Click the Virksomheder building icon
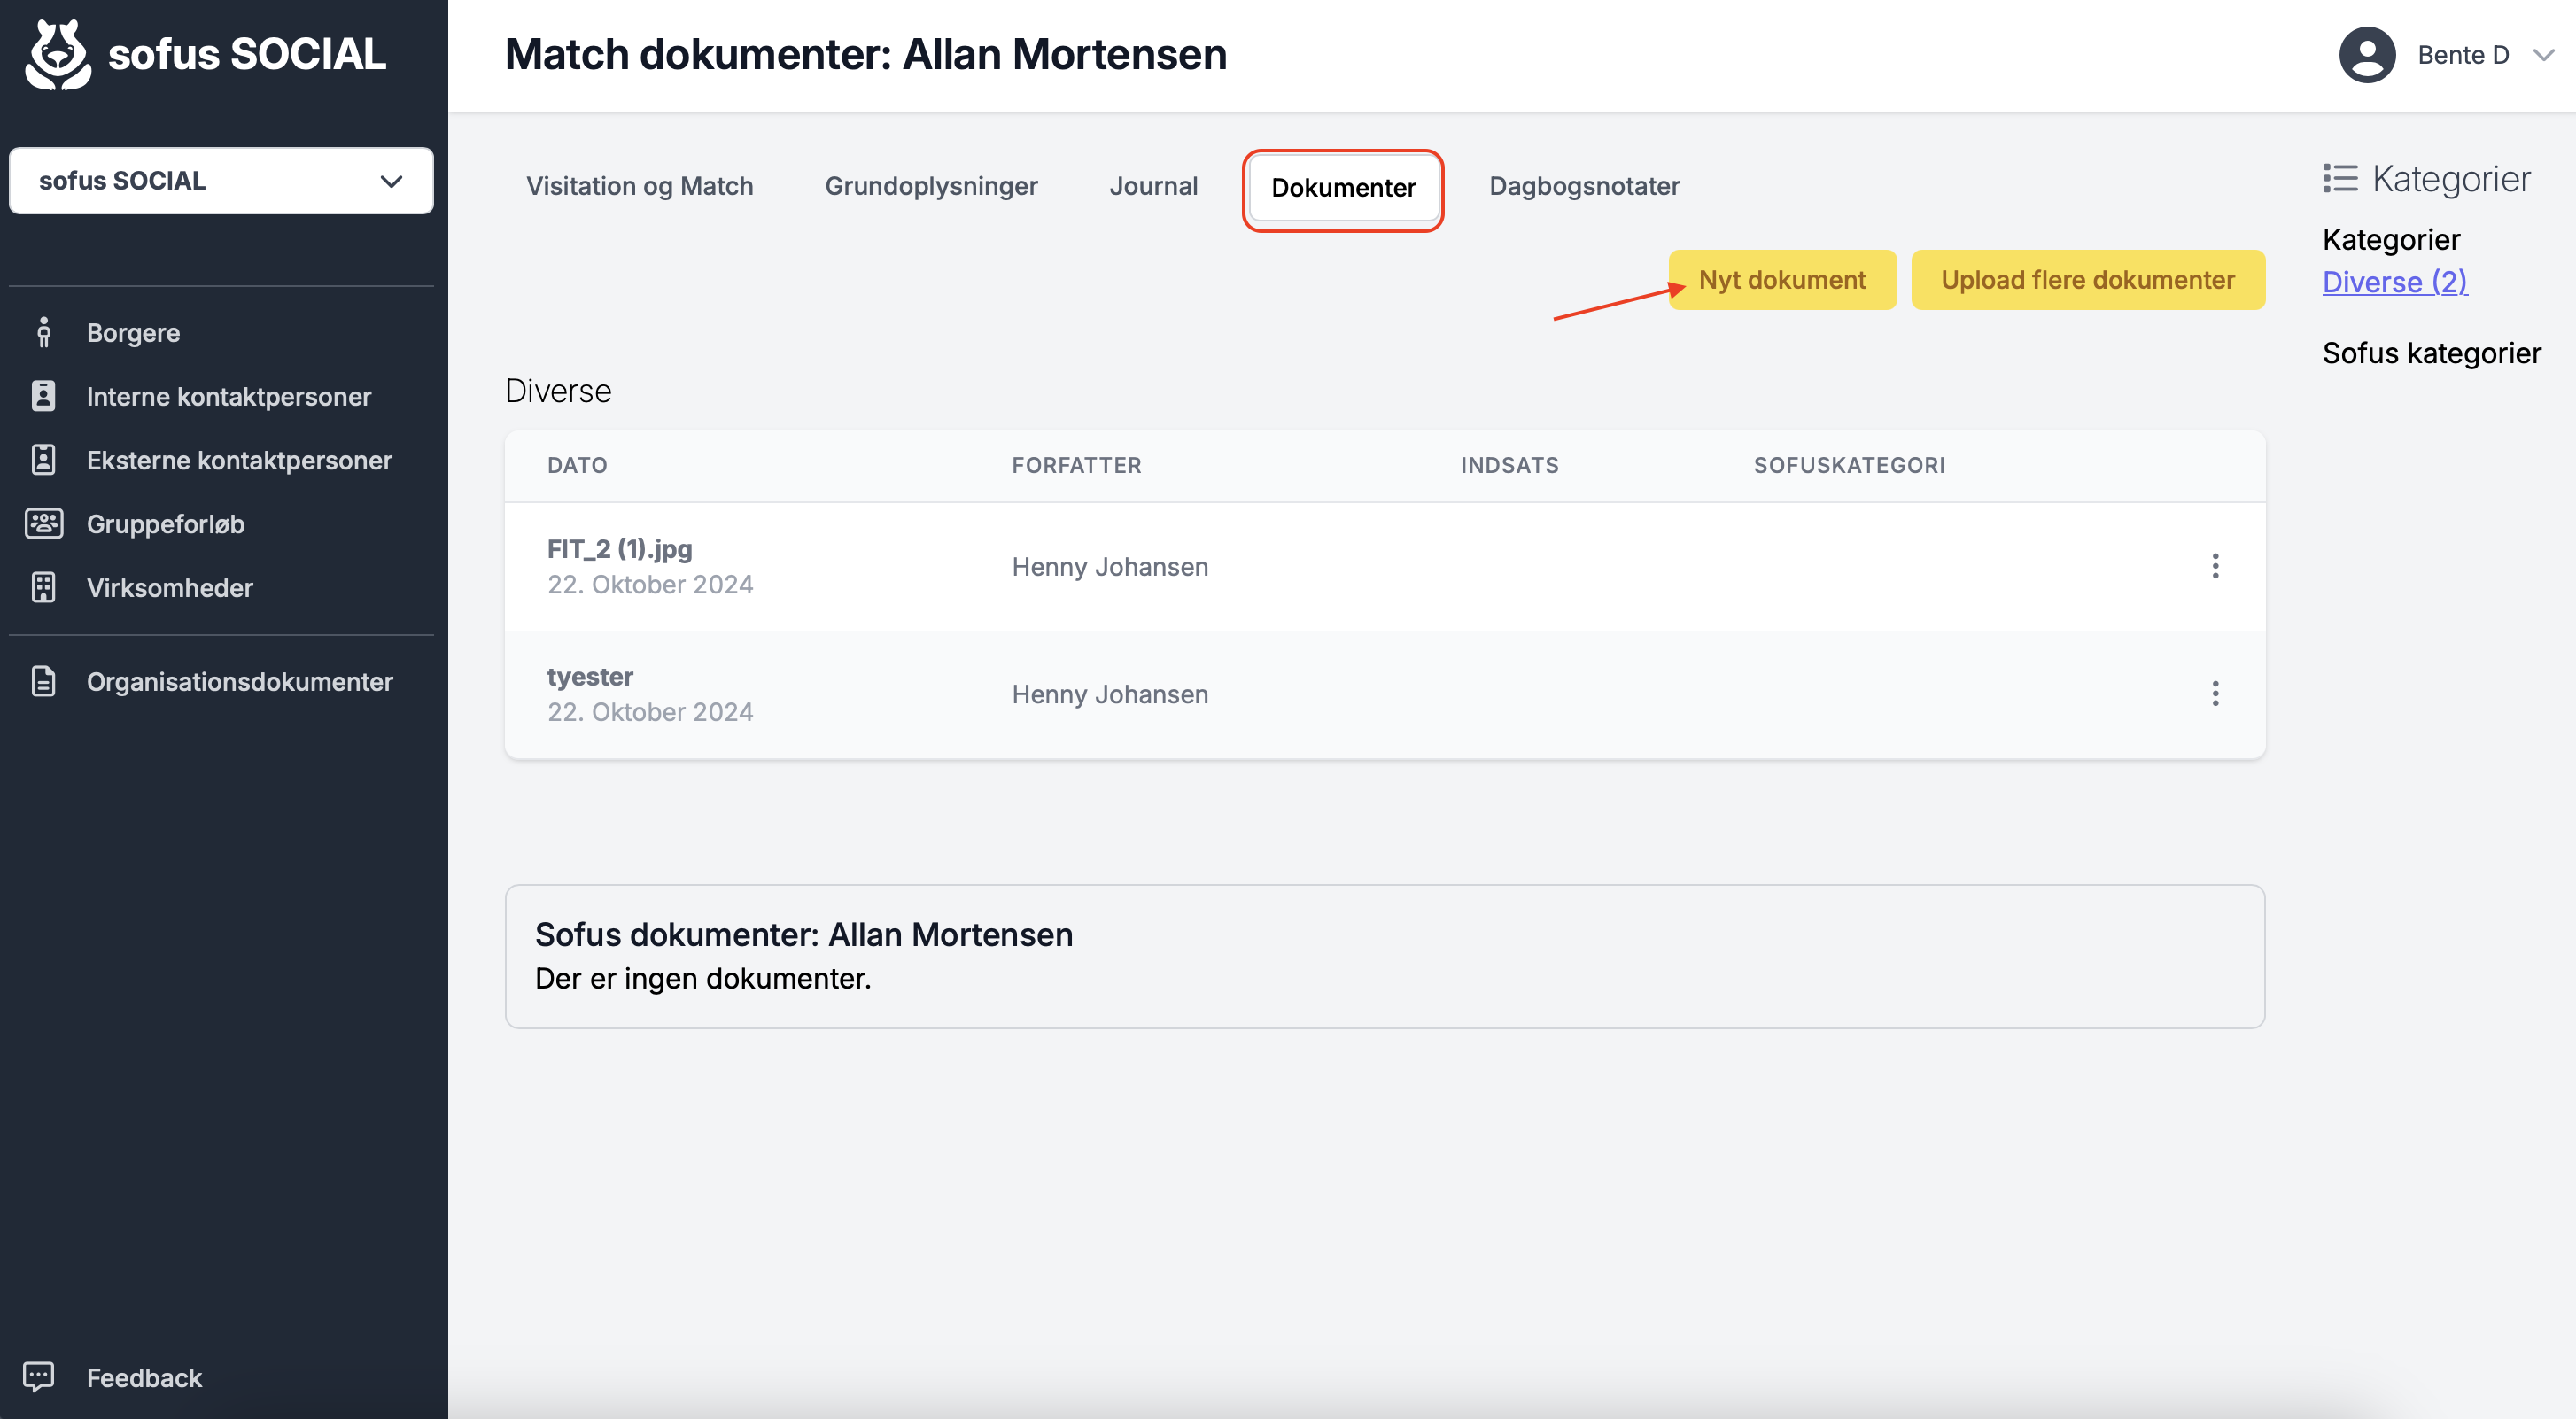Image resolution: width=2576 pixels, height=1419 pixels. tap(43, 587)
